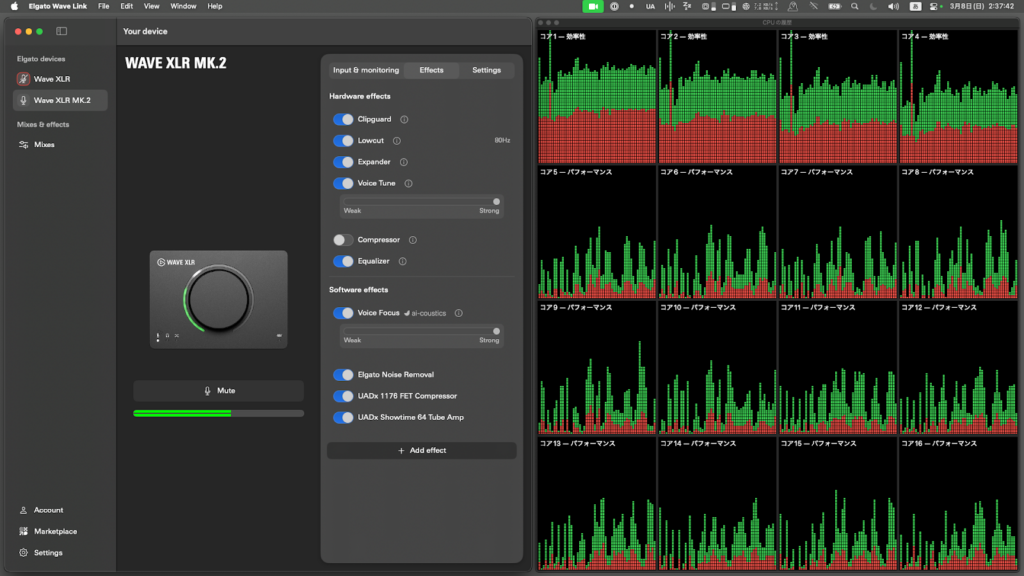
Task: Open the Account page in the sidebar
Action: (x=47, y=510)
